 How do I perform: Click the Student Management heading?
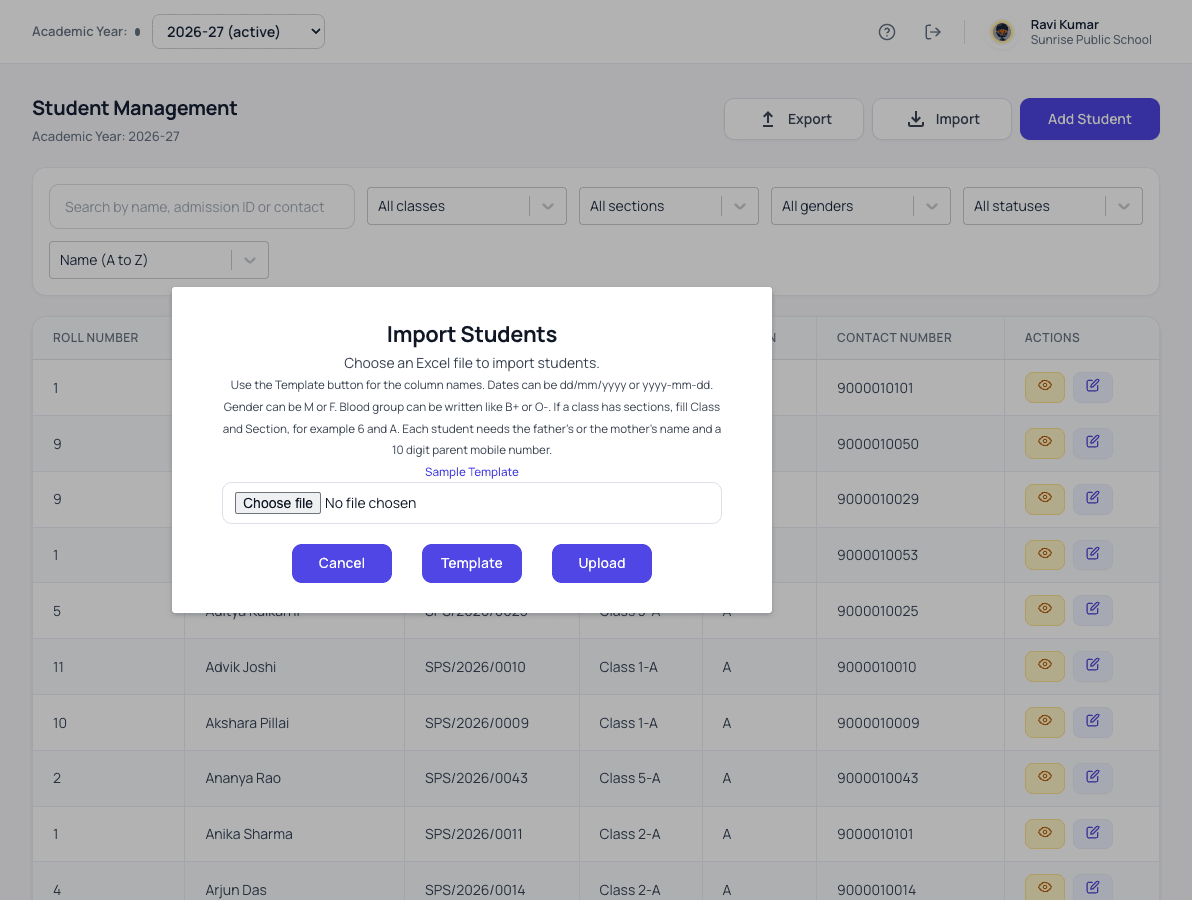[135, 108]
